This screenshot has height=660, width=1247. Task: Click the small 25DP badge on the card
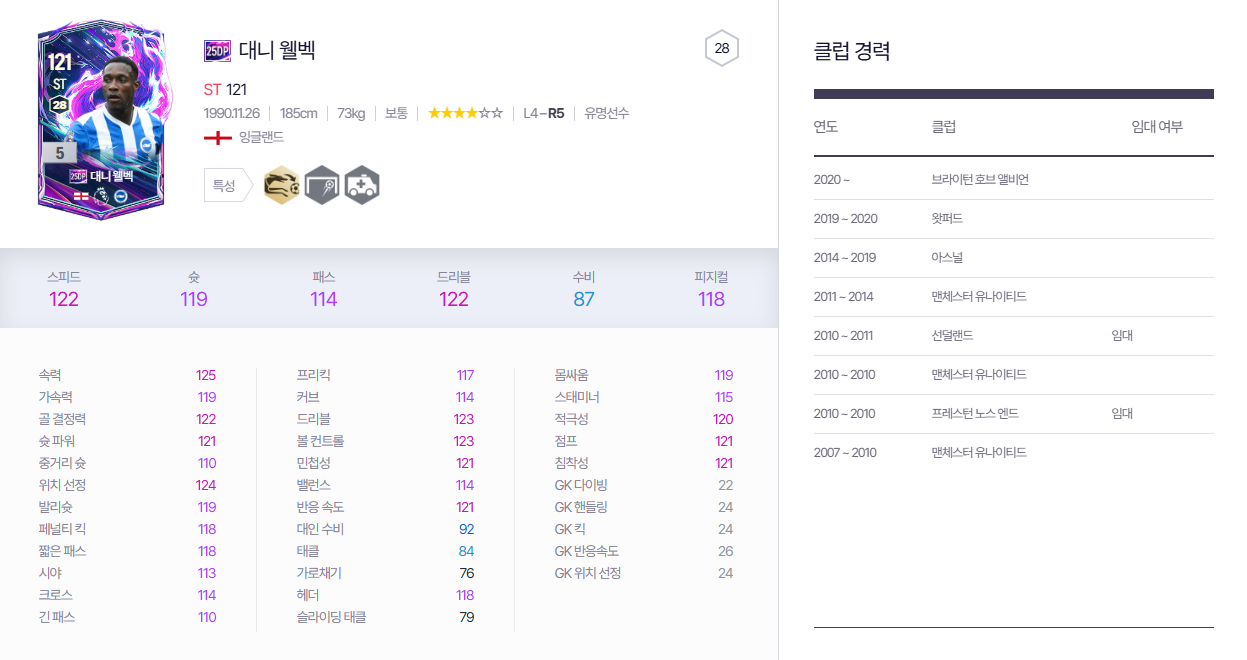click(x=78, y=175)
